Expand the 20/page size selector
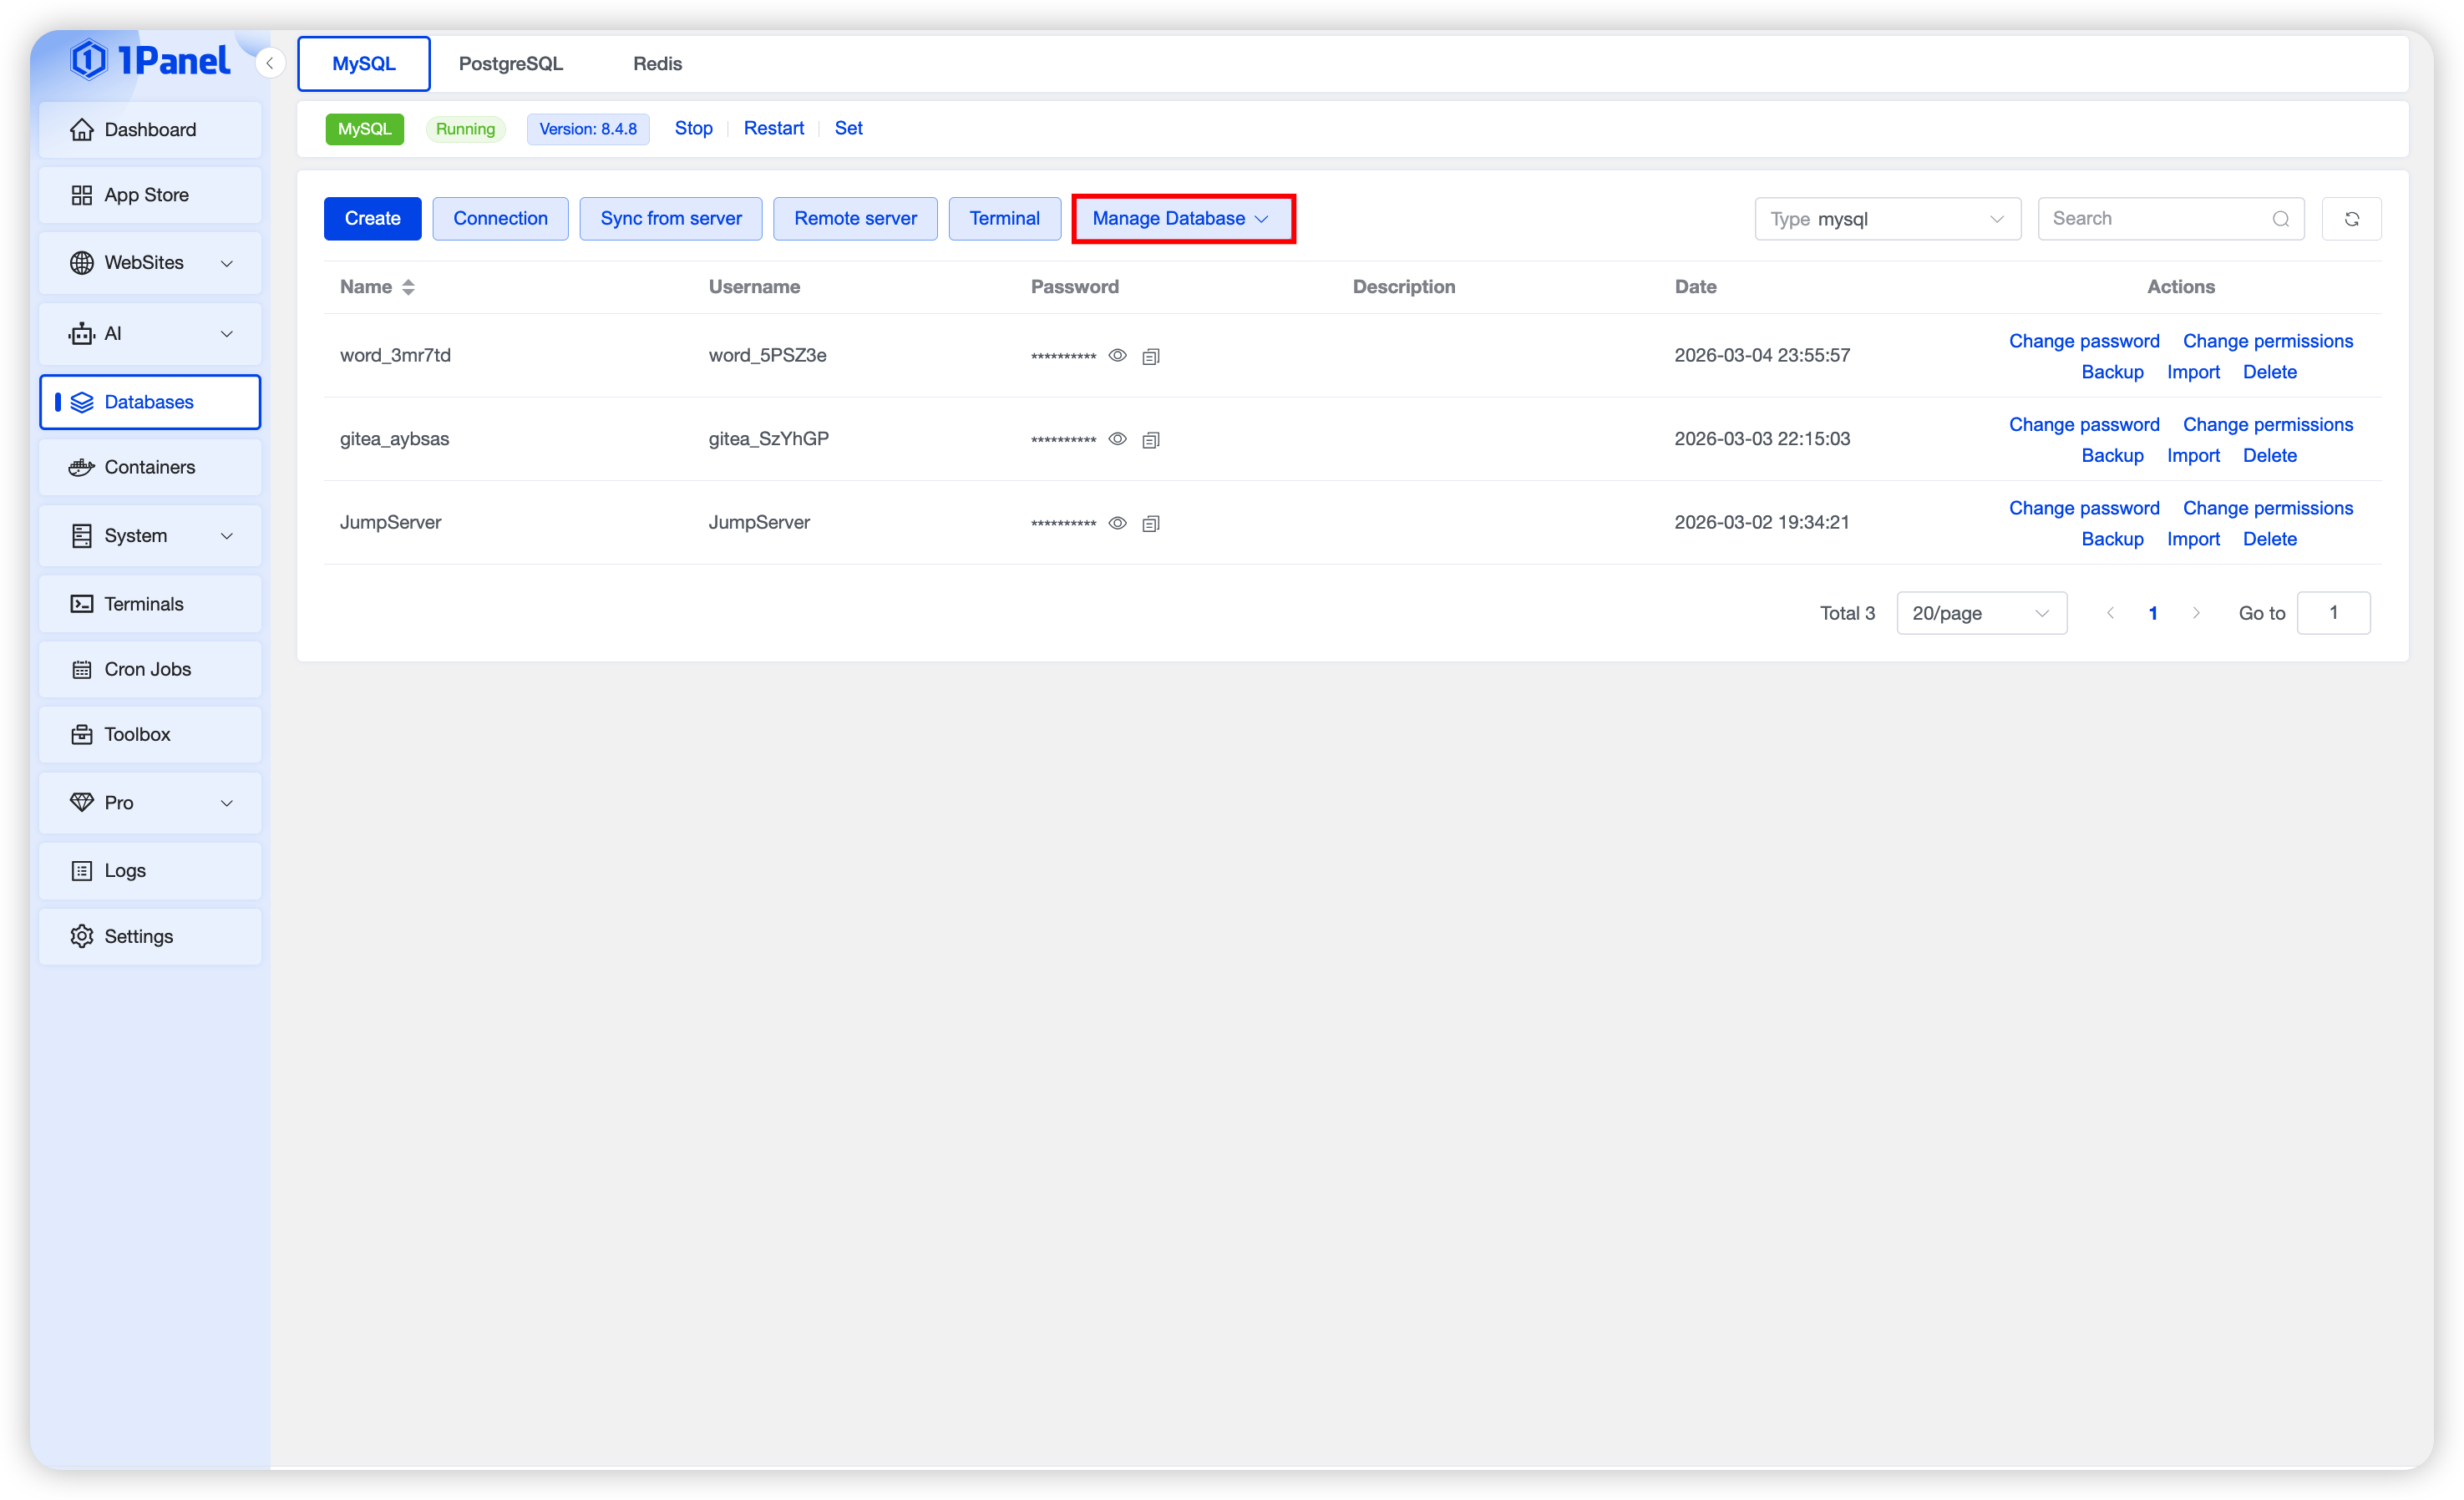The height and width of the screenshot is (1500, 2464). pos(1981,613)
